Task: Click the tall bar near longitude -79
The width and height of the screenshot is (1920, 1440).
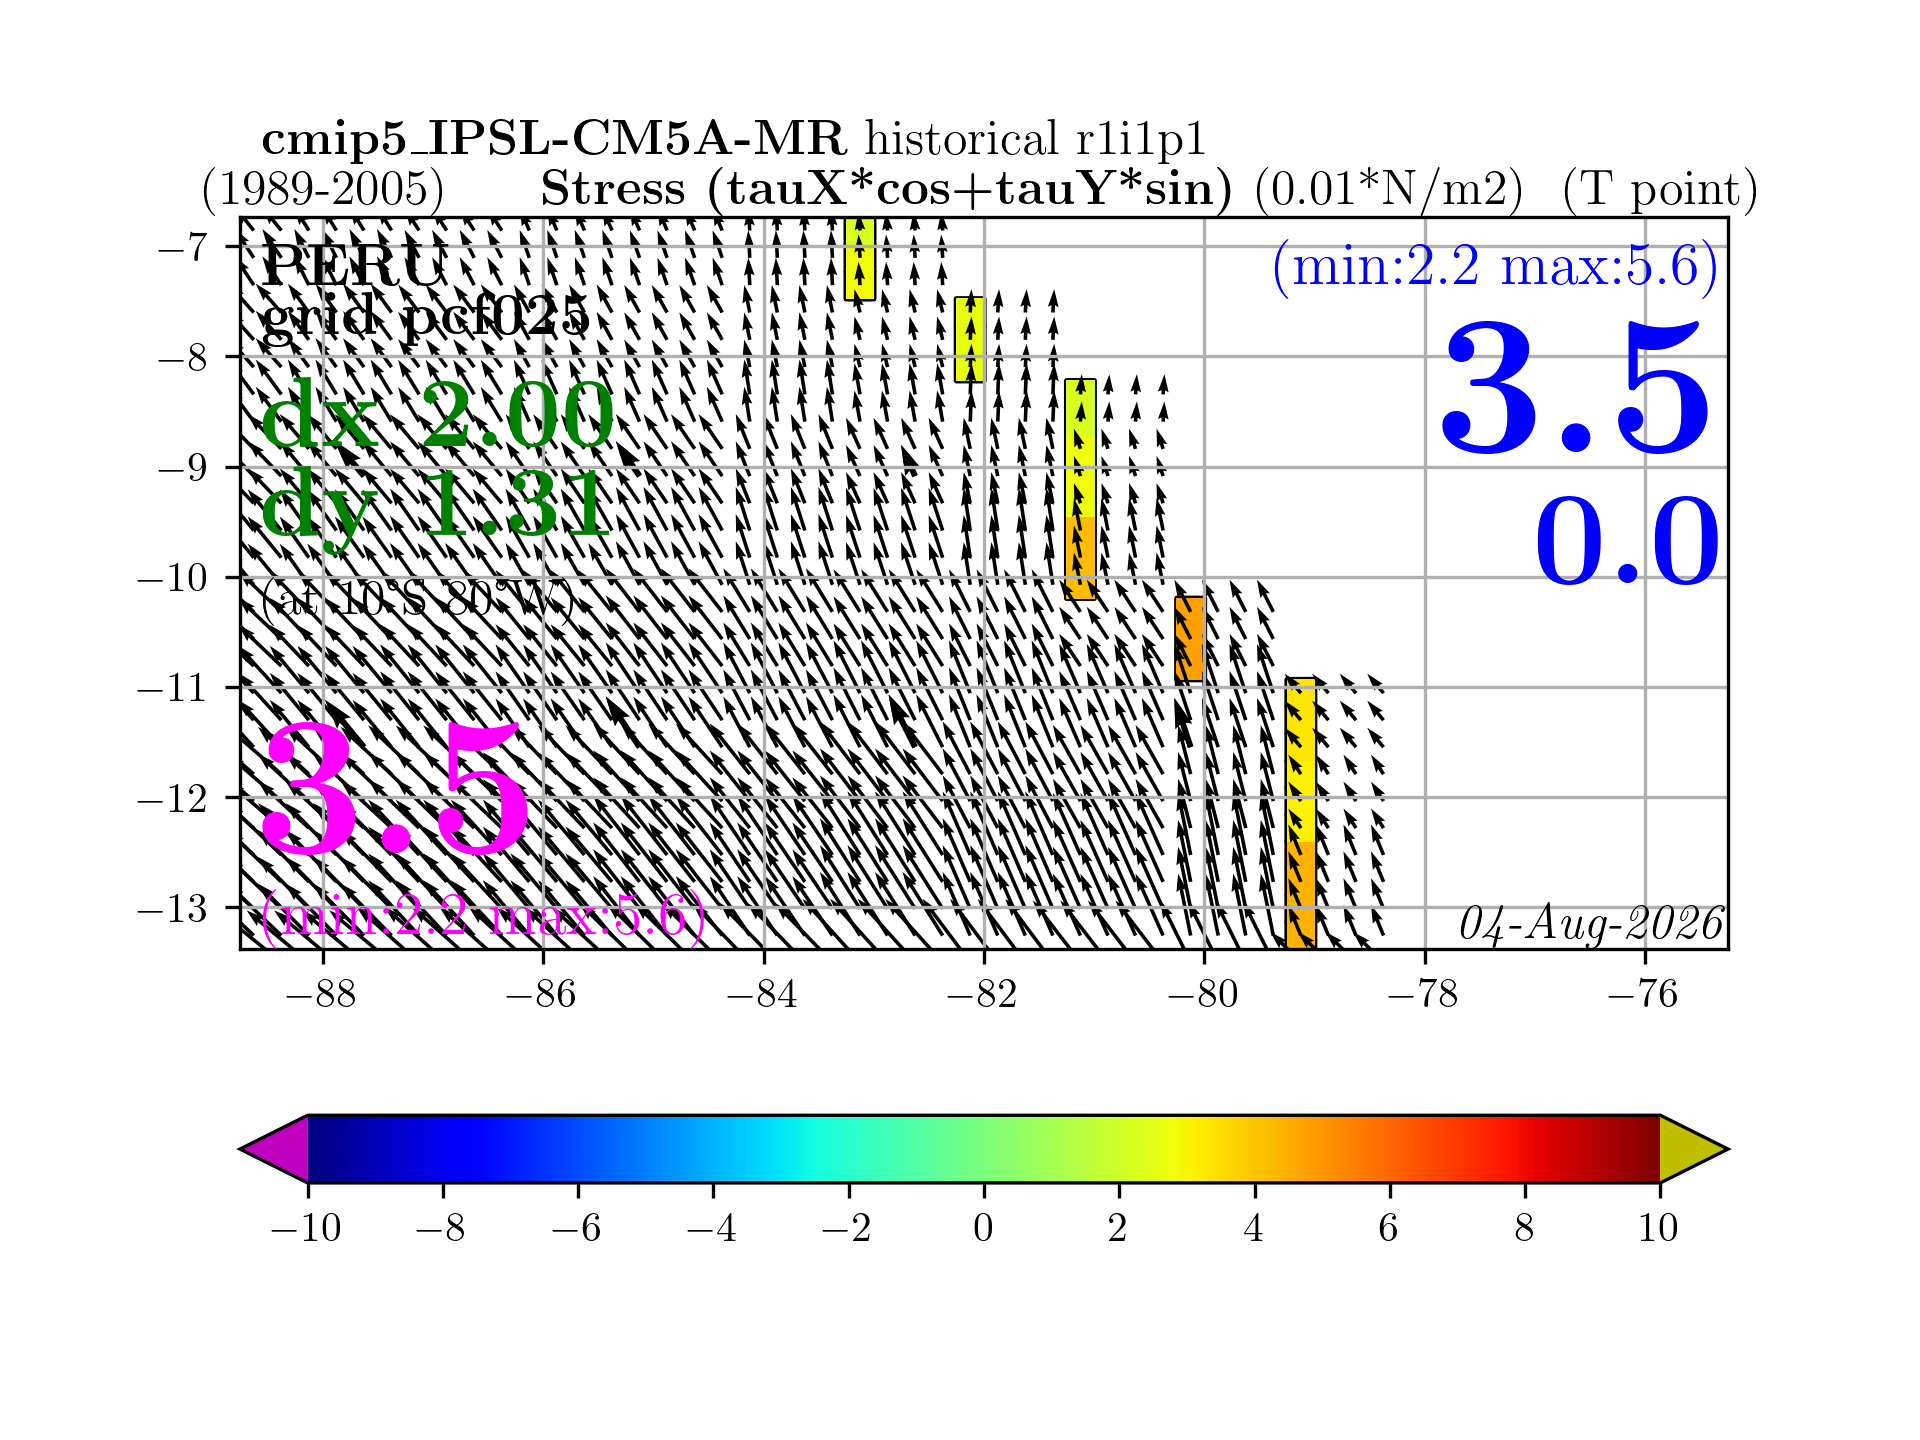Action: coord(1300,813)
